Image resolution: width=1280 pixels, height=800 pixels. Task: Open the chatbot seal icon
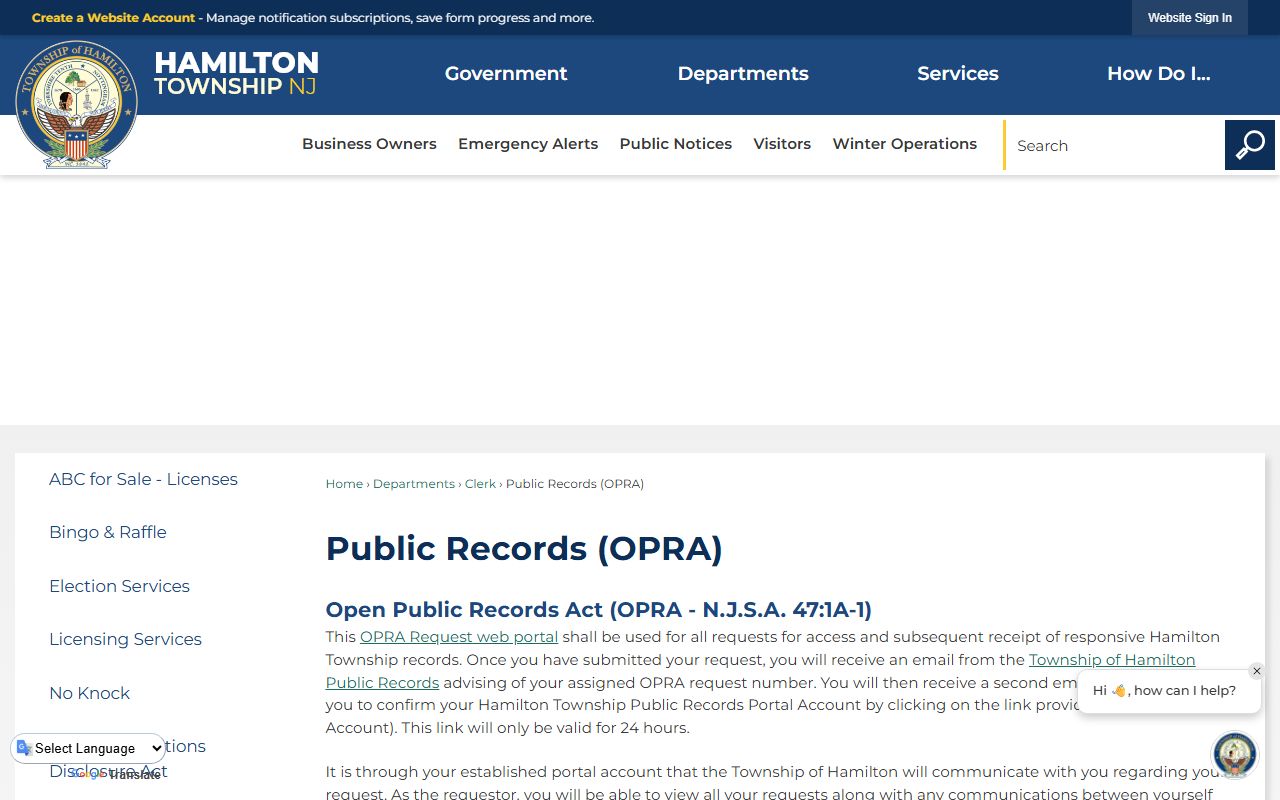click(x=1235, y=755)
